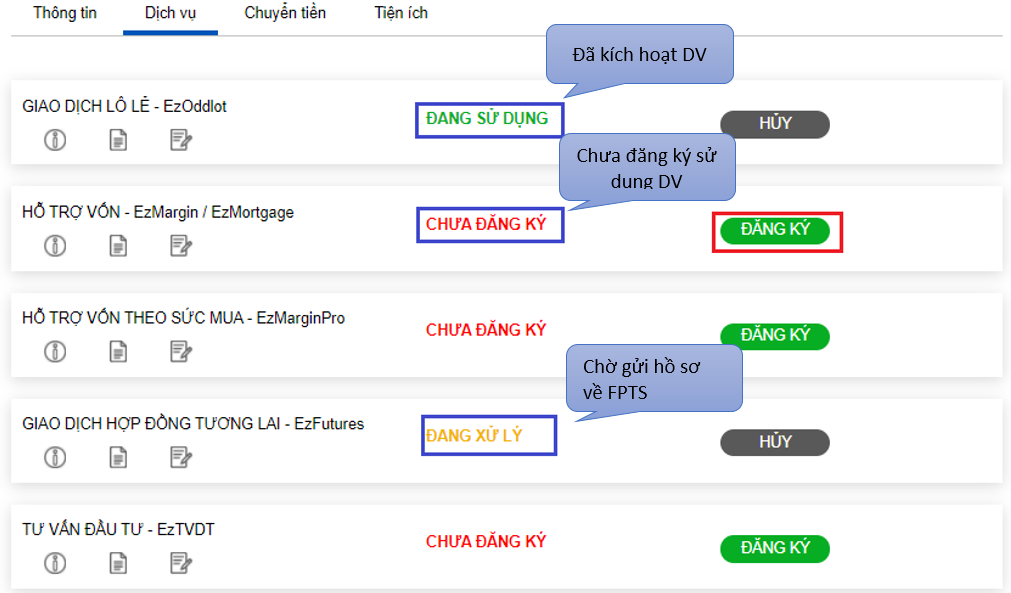Image resolution: width=1011 pixels, height=593 pixels.
Task: Click edit form icon under EzTVDT
Action: [181, 563]
